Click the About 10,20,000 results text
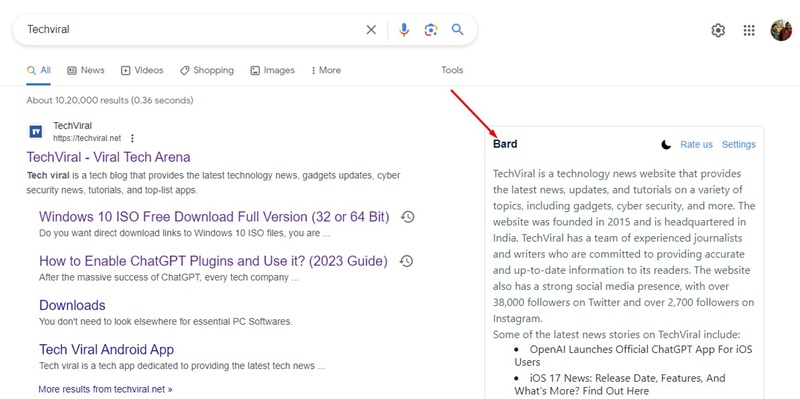The image size is (800, 399). 110,101
